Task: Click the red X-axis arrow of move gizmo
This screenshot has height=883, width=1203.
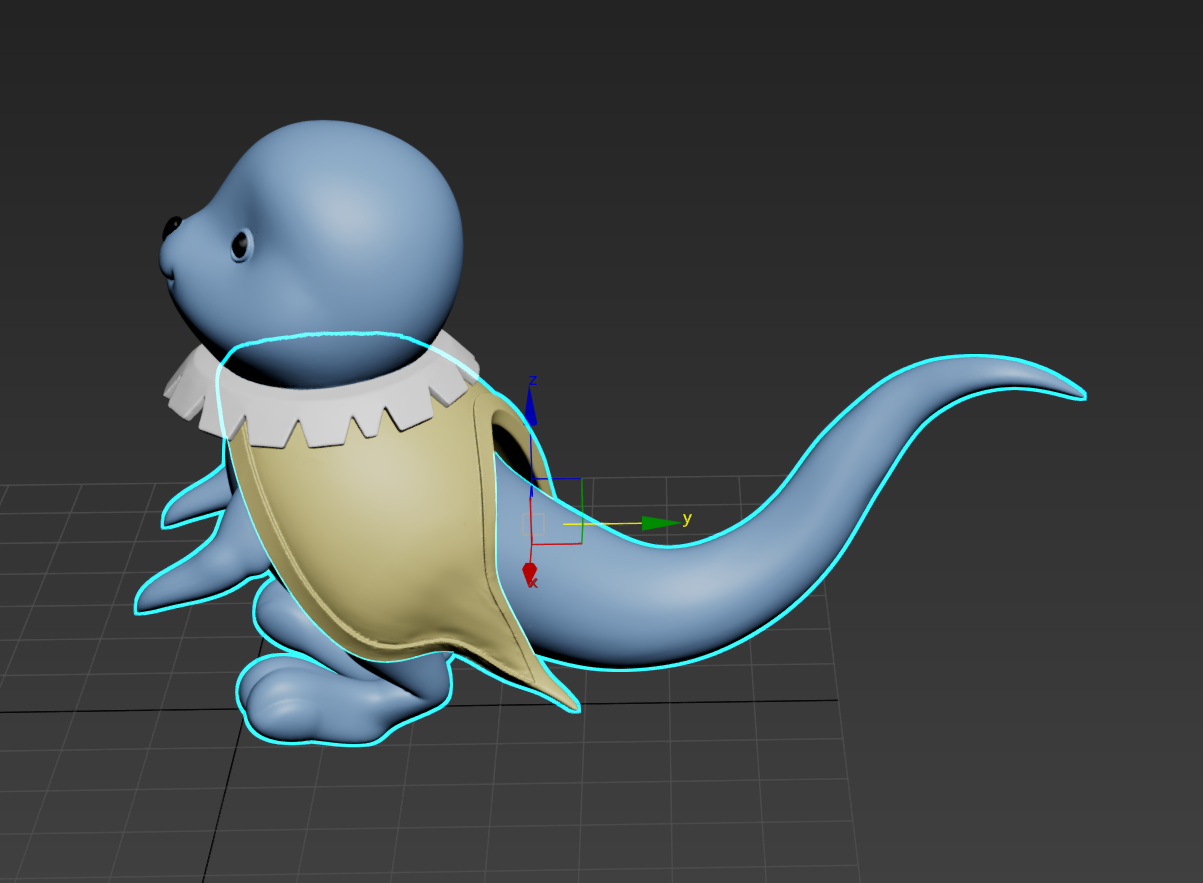Action: pyautogui.click(x=531, y=573)
